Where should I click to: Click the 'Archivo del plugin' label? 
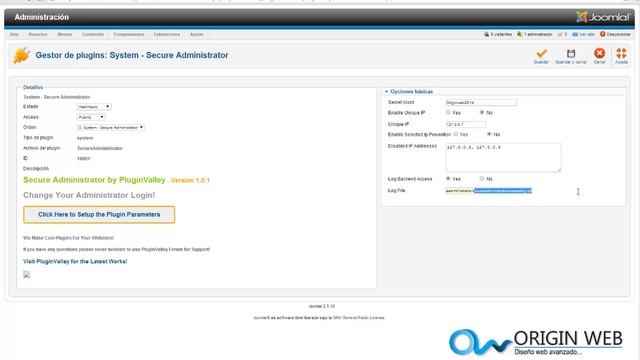pos(42,148)
